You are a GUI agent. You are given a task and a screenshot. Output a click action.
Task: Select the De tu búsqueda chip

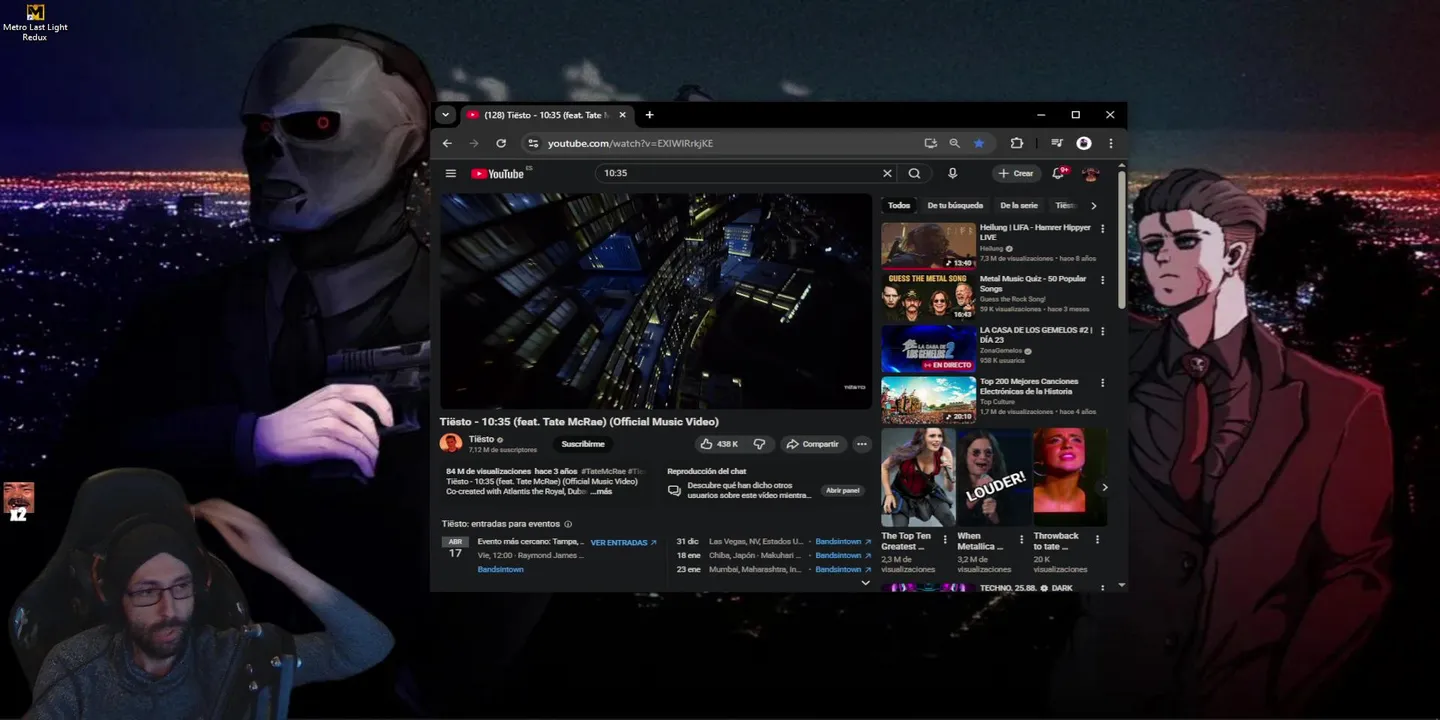point(955,205)
